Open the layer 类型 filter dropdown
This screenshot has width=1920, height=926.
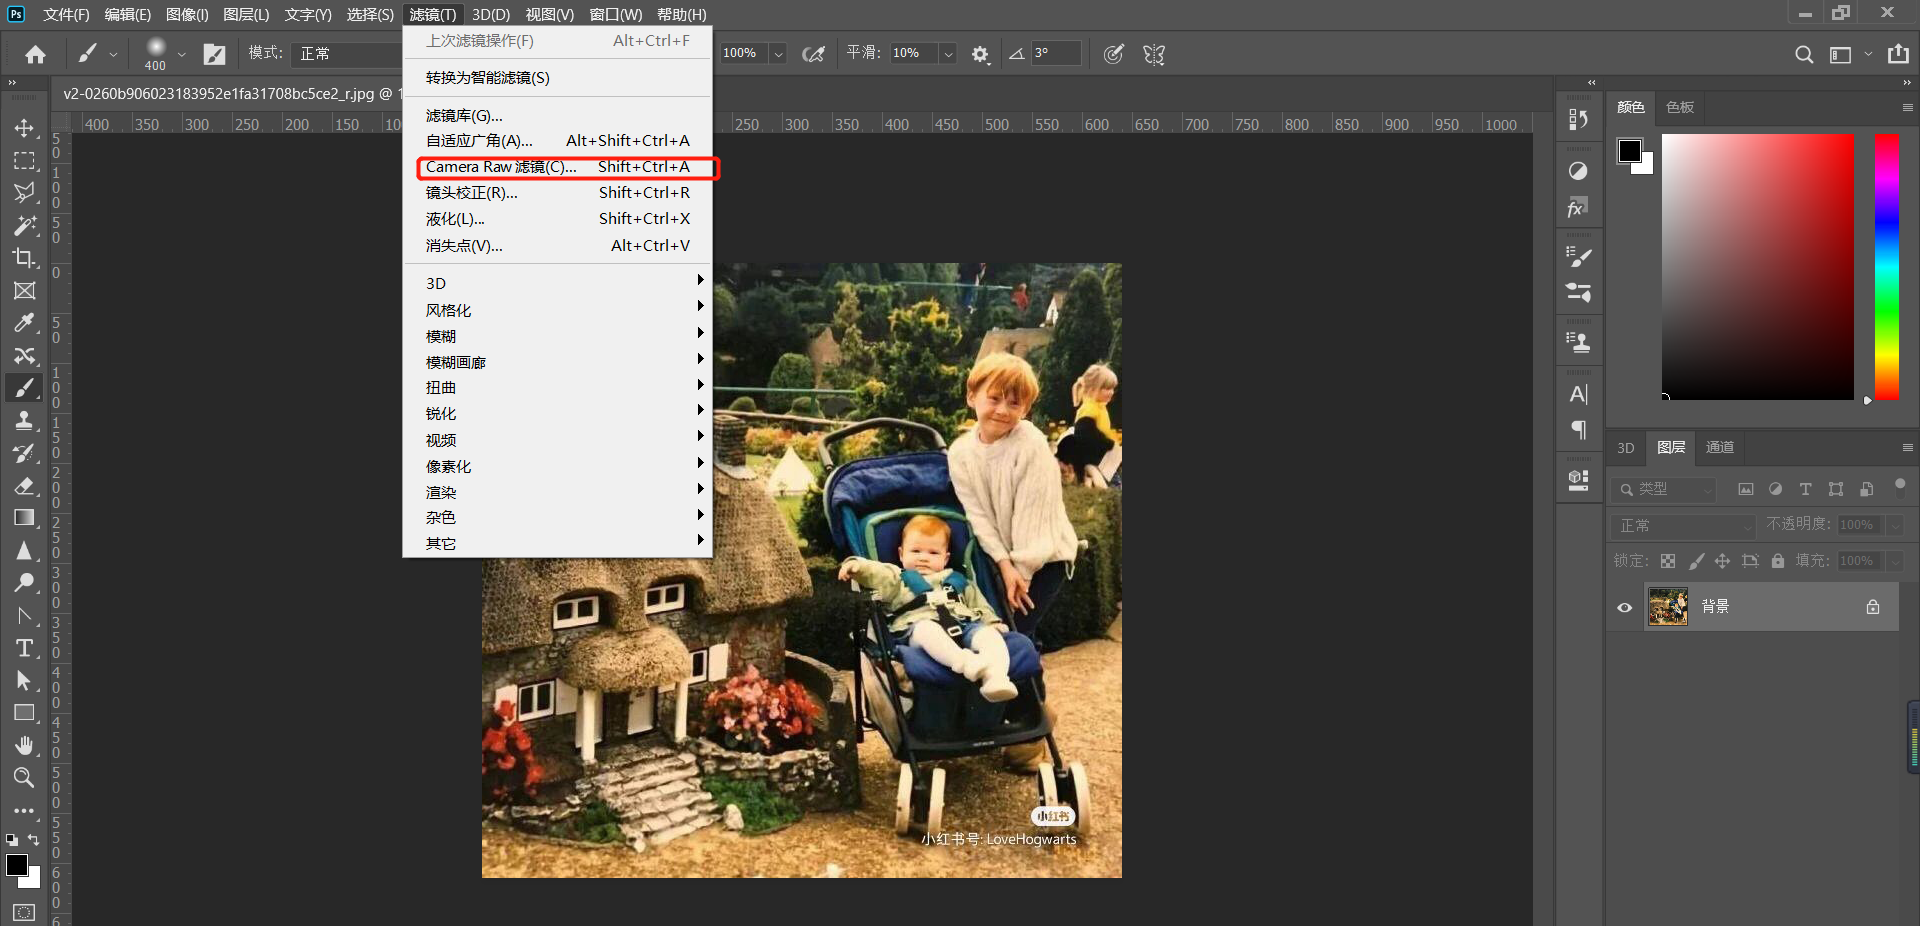(x=1663, y=489)
